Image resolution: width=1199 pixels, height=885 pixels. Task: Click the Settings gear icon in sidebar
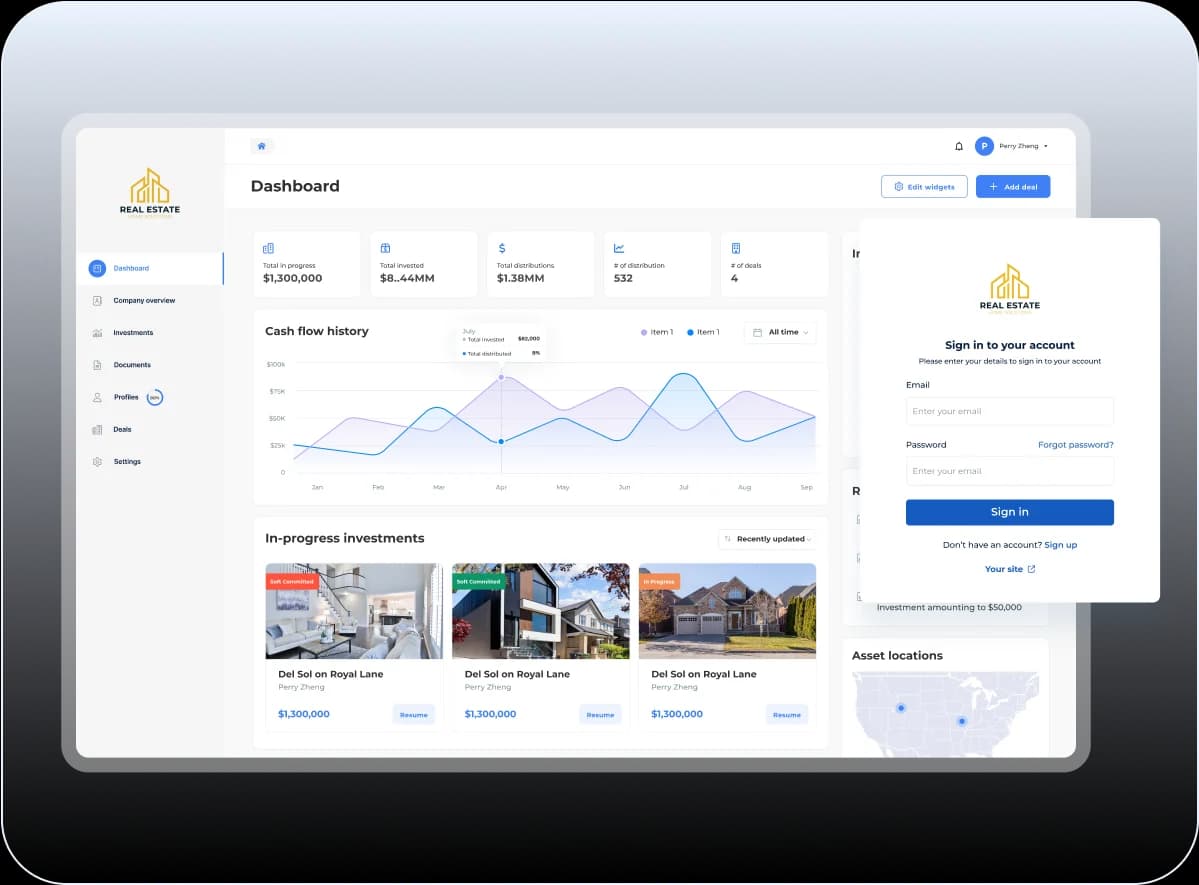click(97, 462)
